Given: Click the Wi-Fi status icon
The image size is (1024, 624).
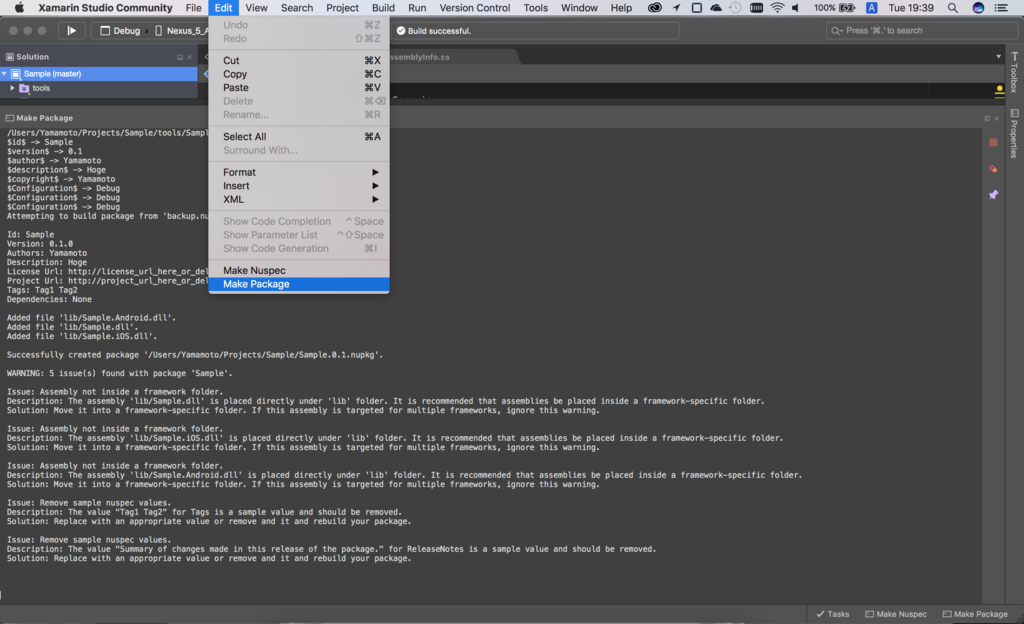Looking at the screenshot, I should click(x=777, y=8).
